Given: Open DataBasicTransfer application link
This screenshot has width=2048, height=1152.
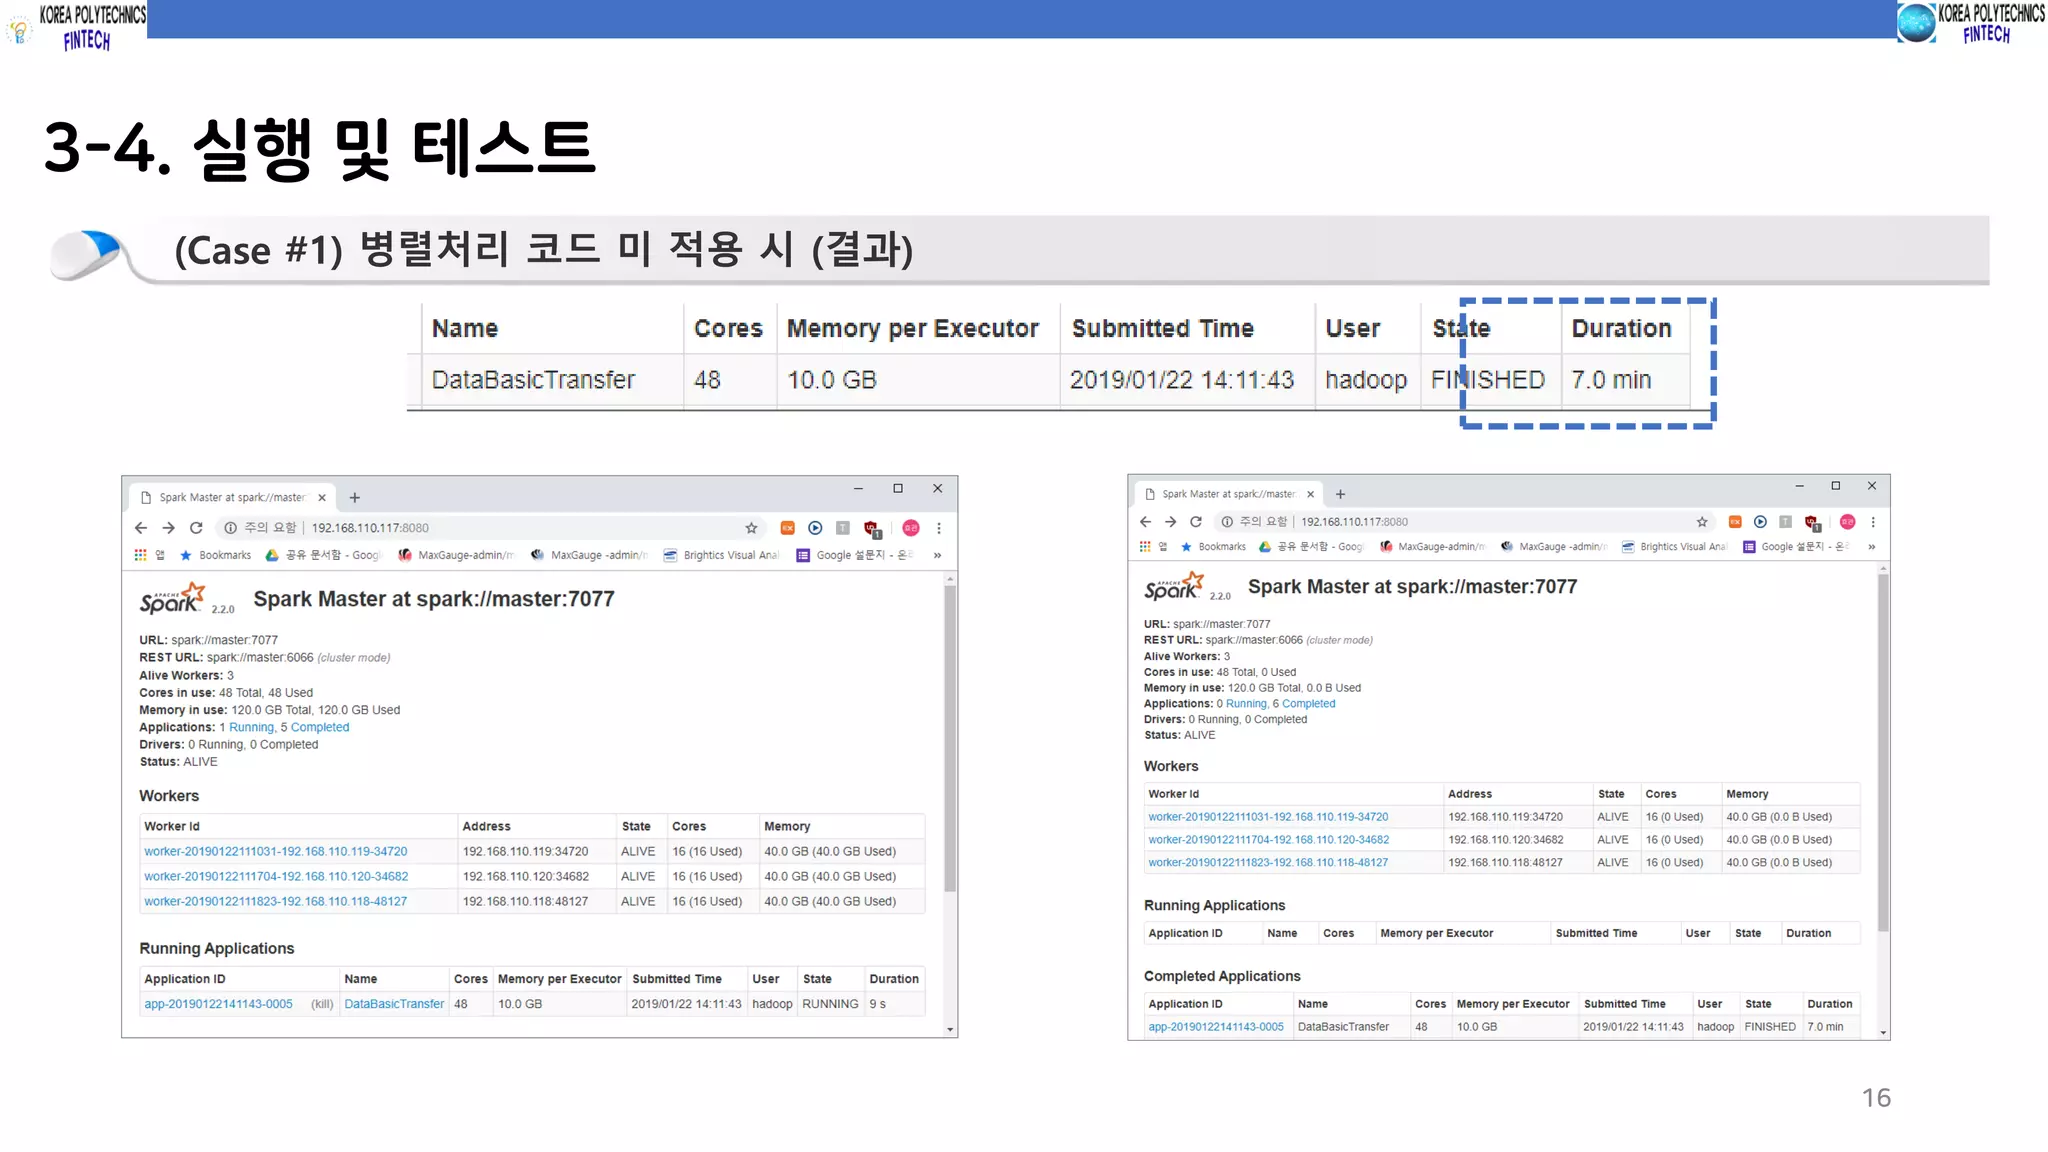Looking at the screenshot, I should click(x=394, y=1004).
